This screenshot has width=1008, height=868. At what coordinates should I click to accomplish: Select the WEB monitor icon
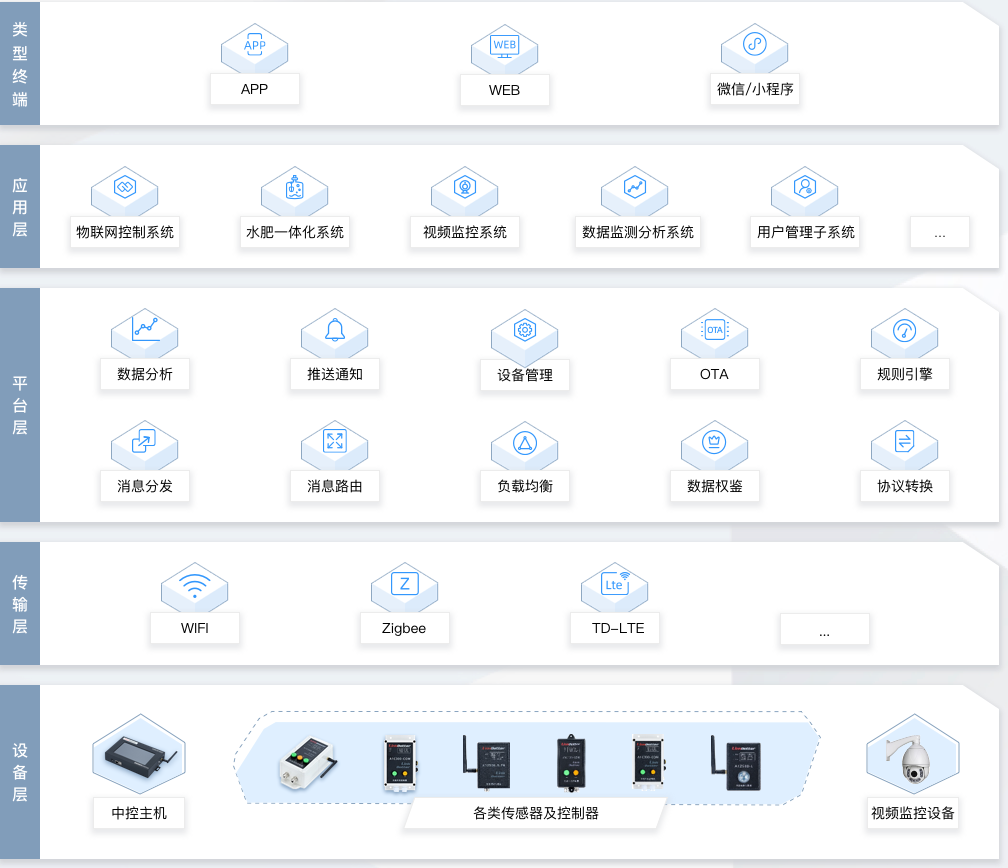pos(505,46)
